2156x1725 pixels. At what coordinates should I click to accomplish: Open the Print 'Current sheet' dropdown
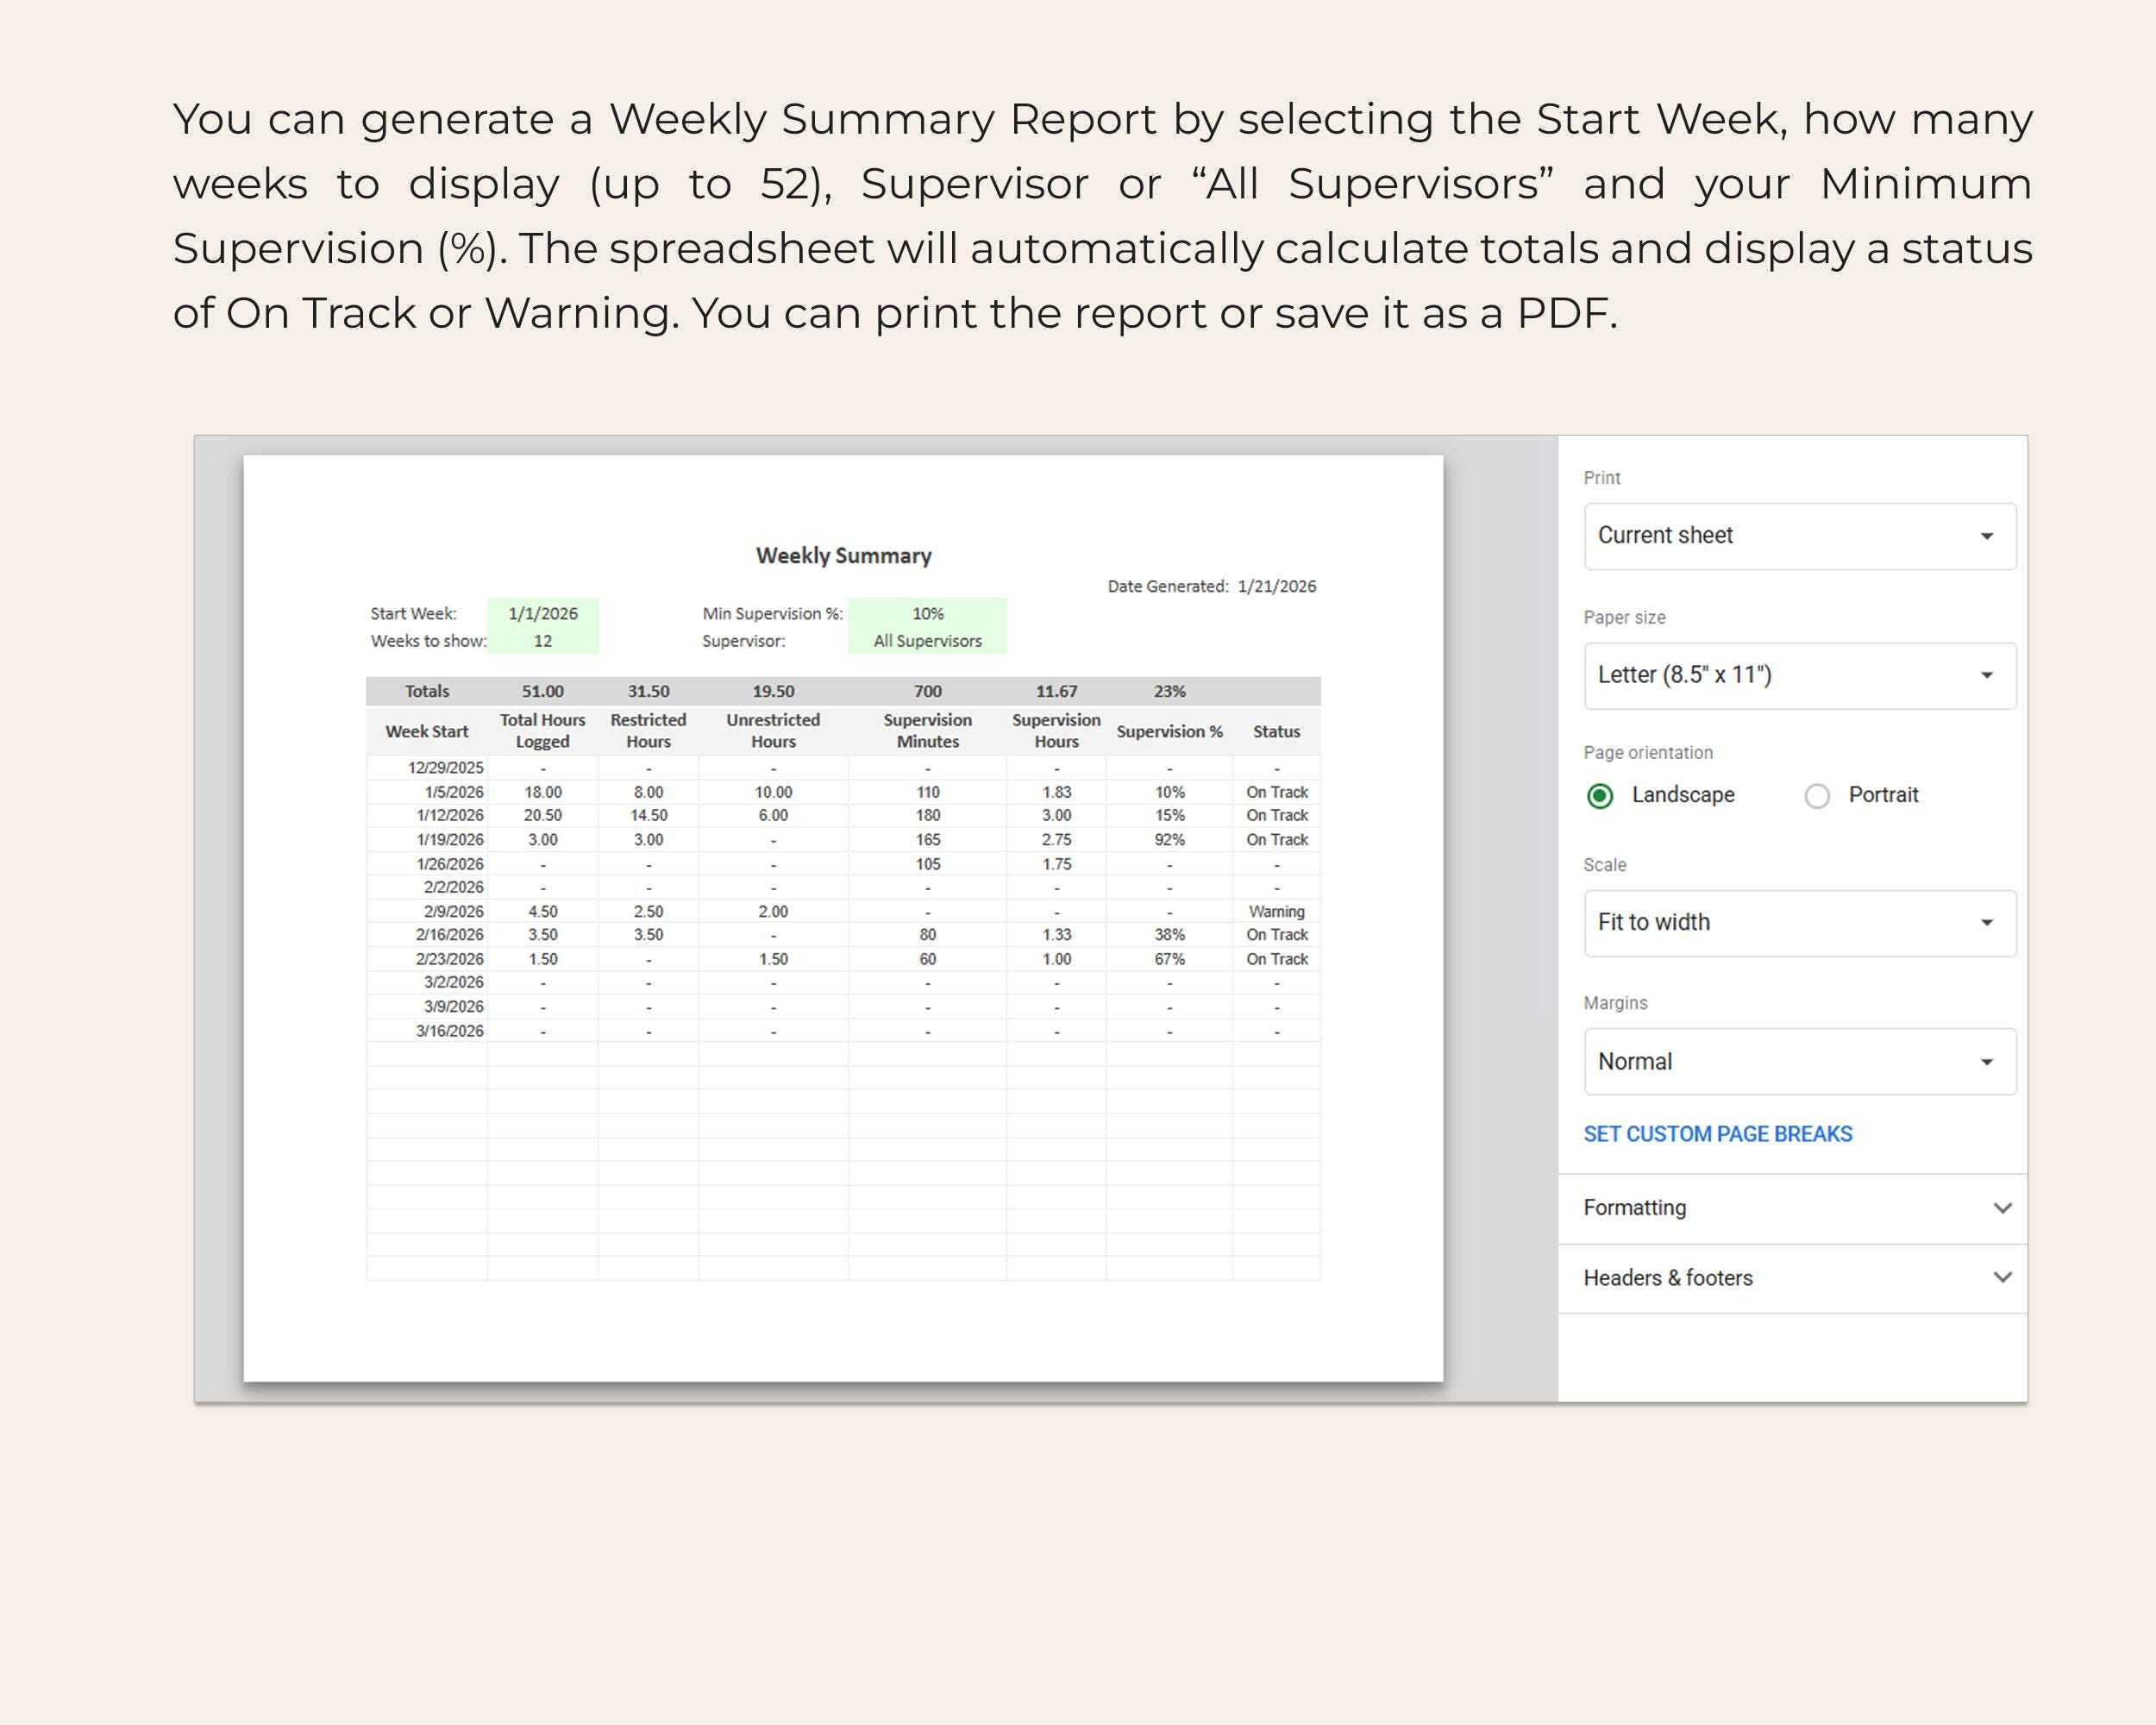pyautogui.click(x=1799, y=536)
